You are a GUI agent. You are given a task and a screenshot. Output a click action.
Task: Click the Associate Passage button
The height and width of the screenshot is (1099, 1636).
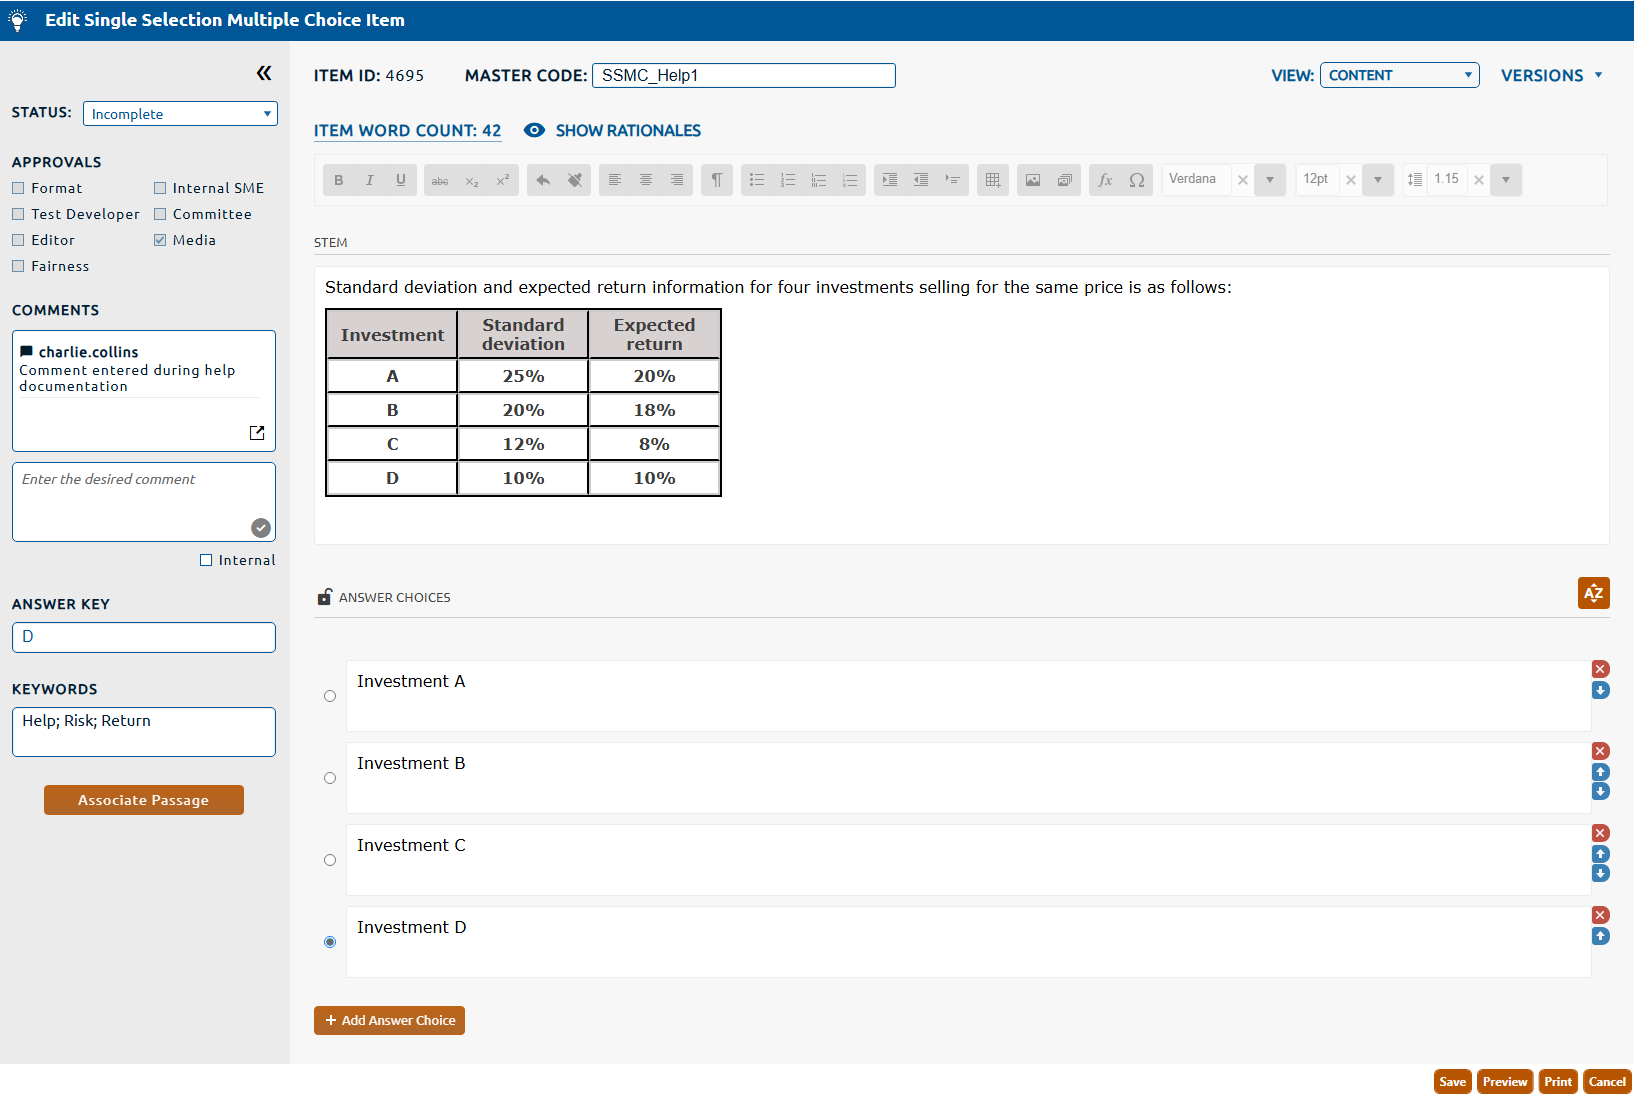pyautogui.click(x=144, y=800)
